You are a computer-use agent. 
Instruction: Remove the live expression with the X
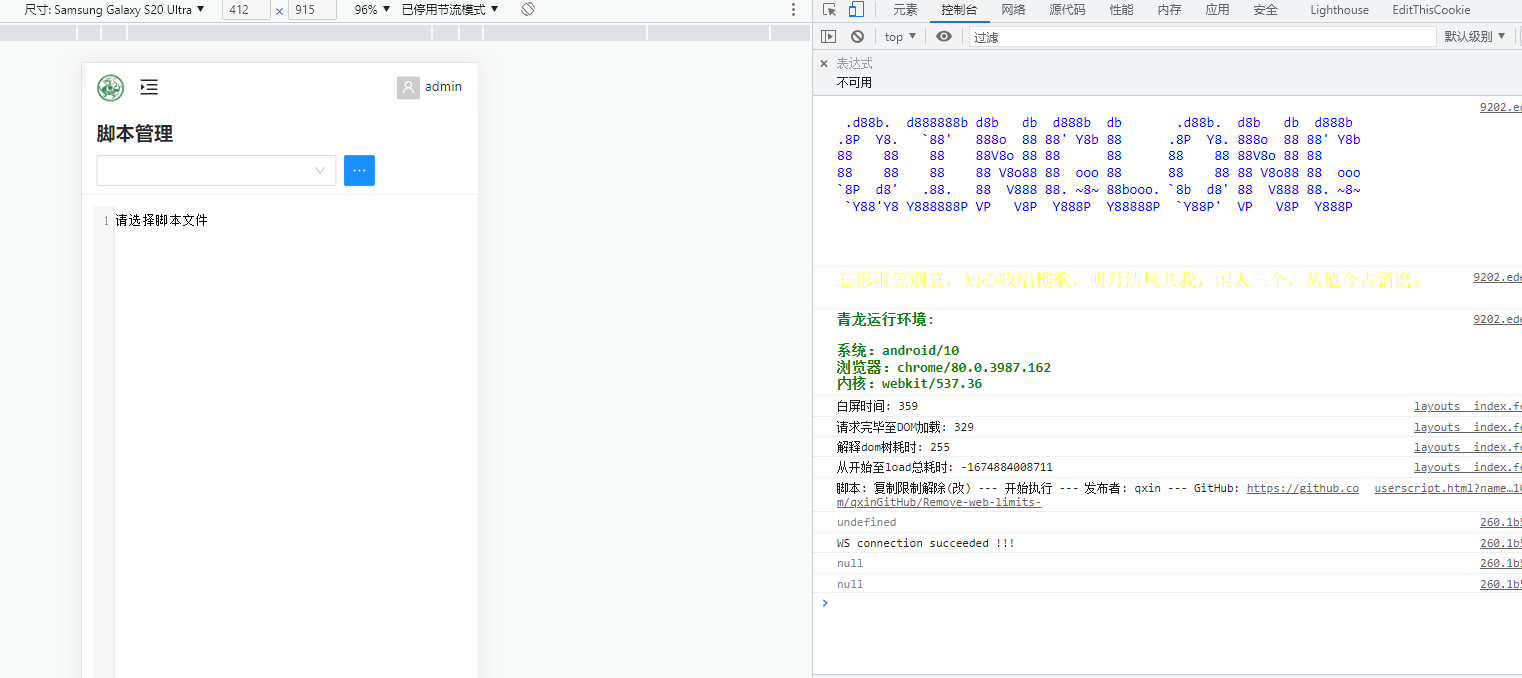pyautogui.click(x=824, y=63)
